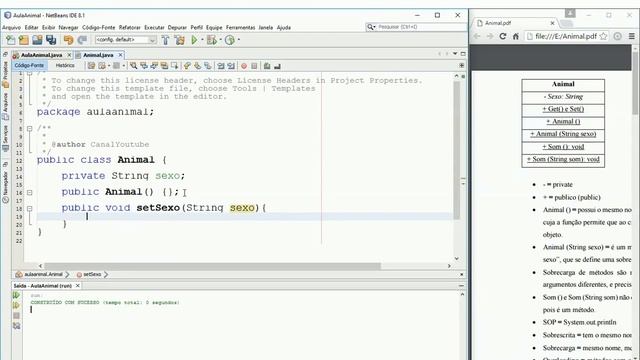Open the Ferramentas menu
The height and width of the screenshot is (360, 640).
240,27
